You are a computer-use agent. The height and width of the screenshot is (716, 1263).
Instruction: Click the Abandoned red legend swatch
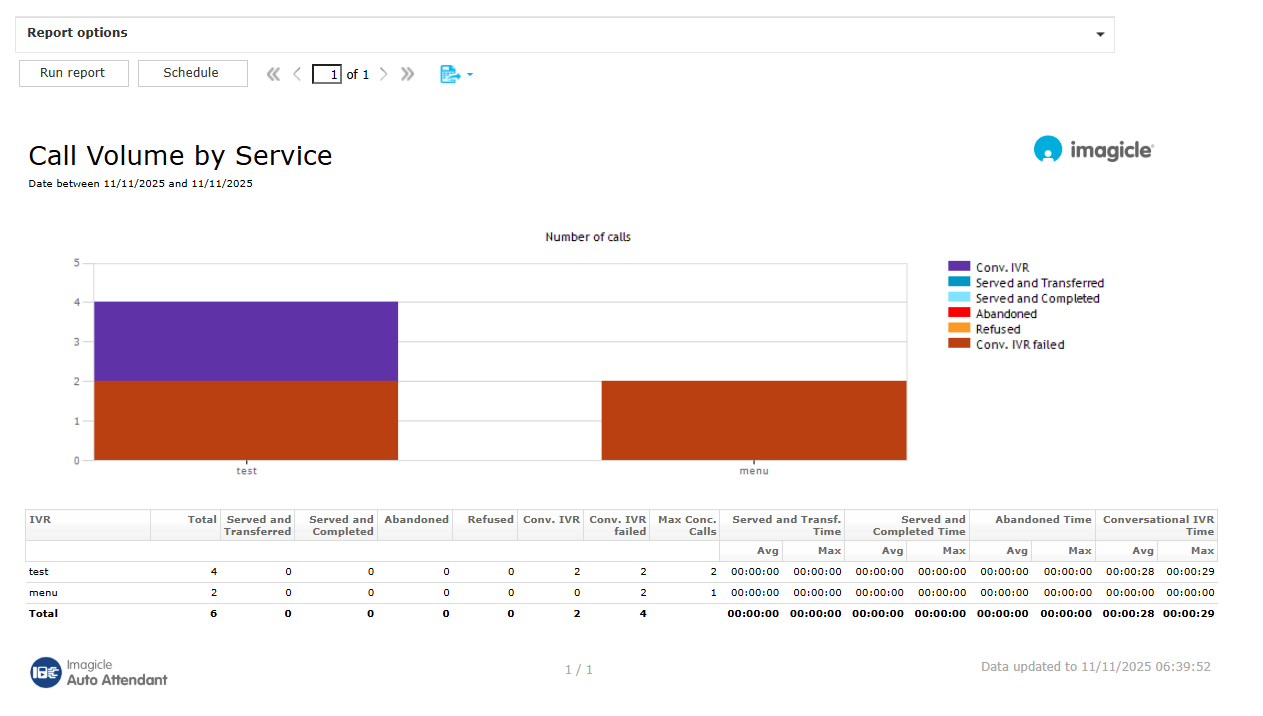959,313
